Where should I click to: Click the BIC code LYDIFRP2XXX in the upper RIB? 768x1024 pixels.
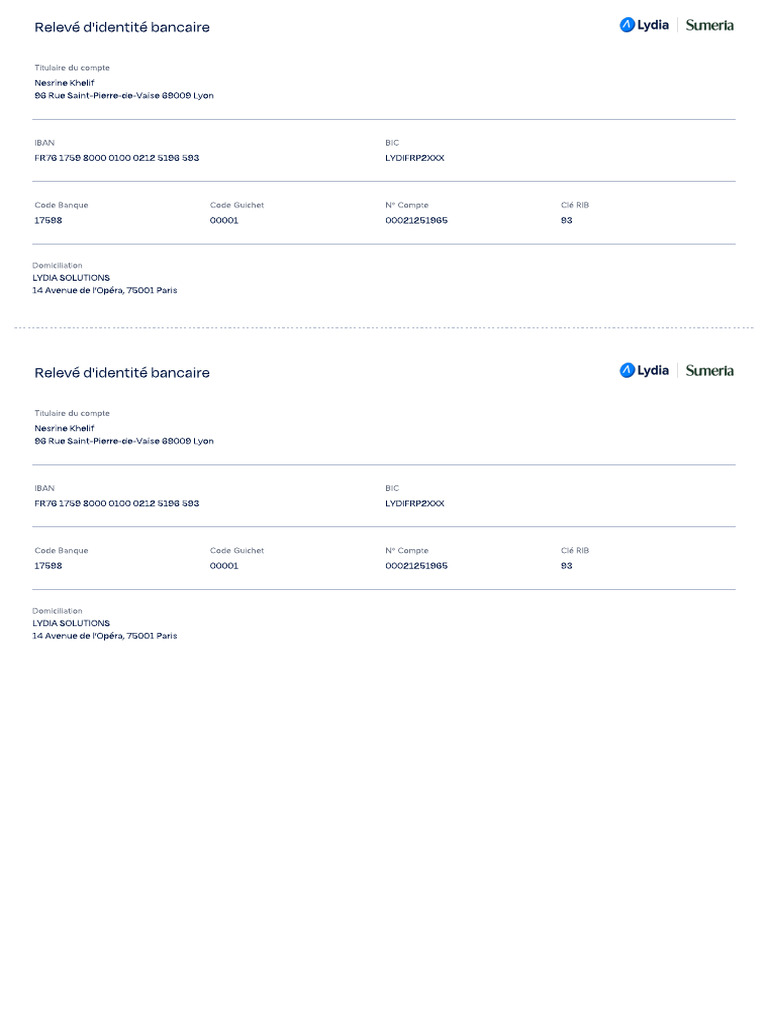414,158
